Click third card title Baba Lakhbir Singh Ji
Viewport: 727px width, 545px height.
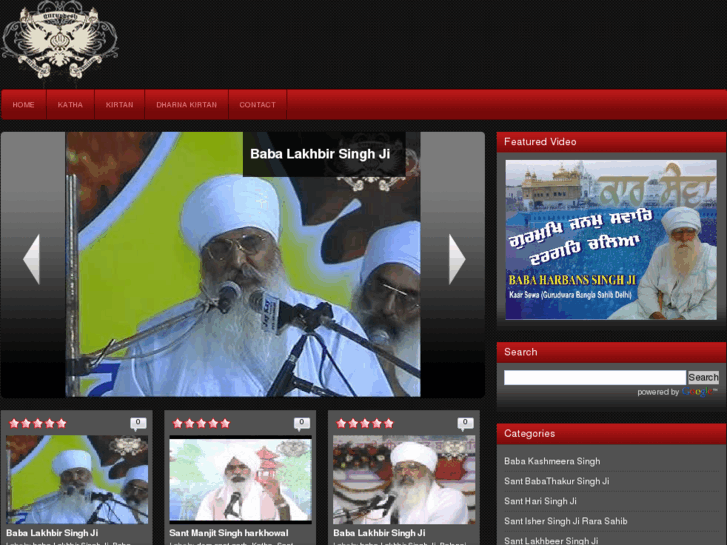tap(379, 533)
